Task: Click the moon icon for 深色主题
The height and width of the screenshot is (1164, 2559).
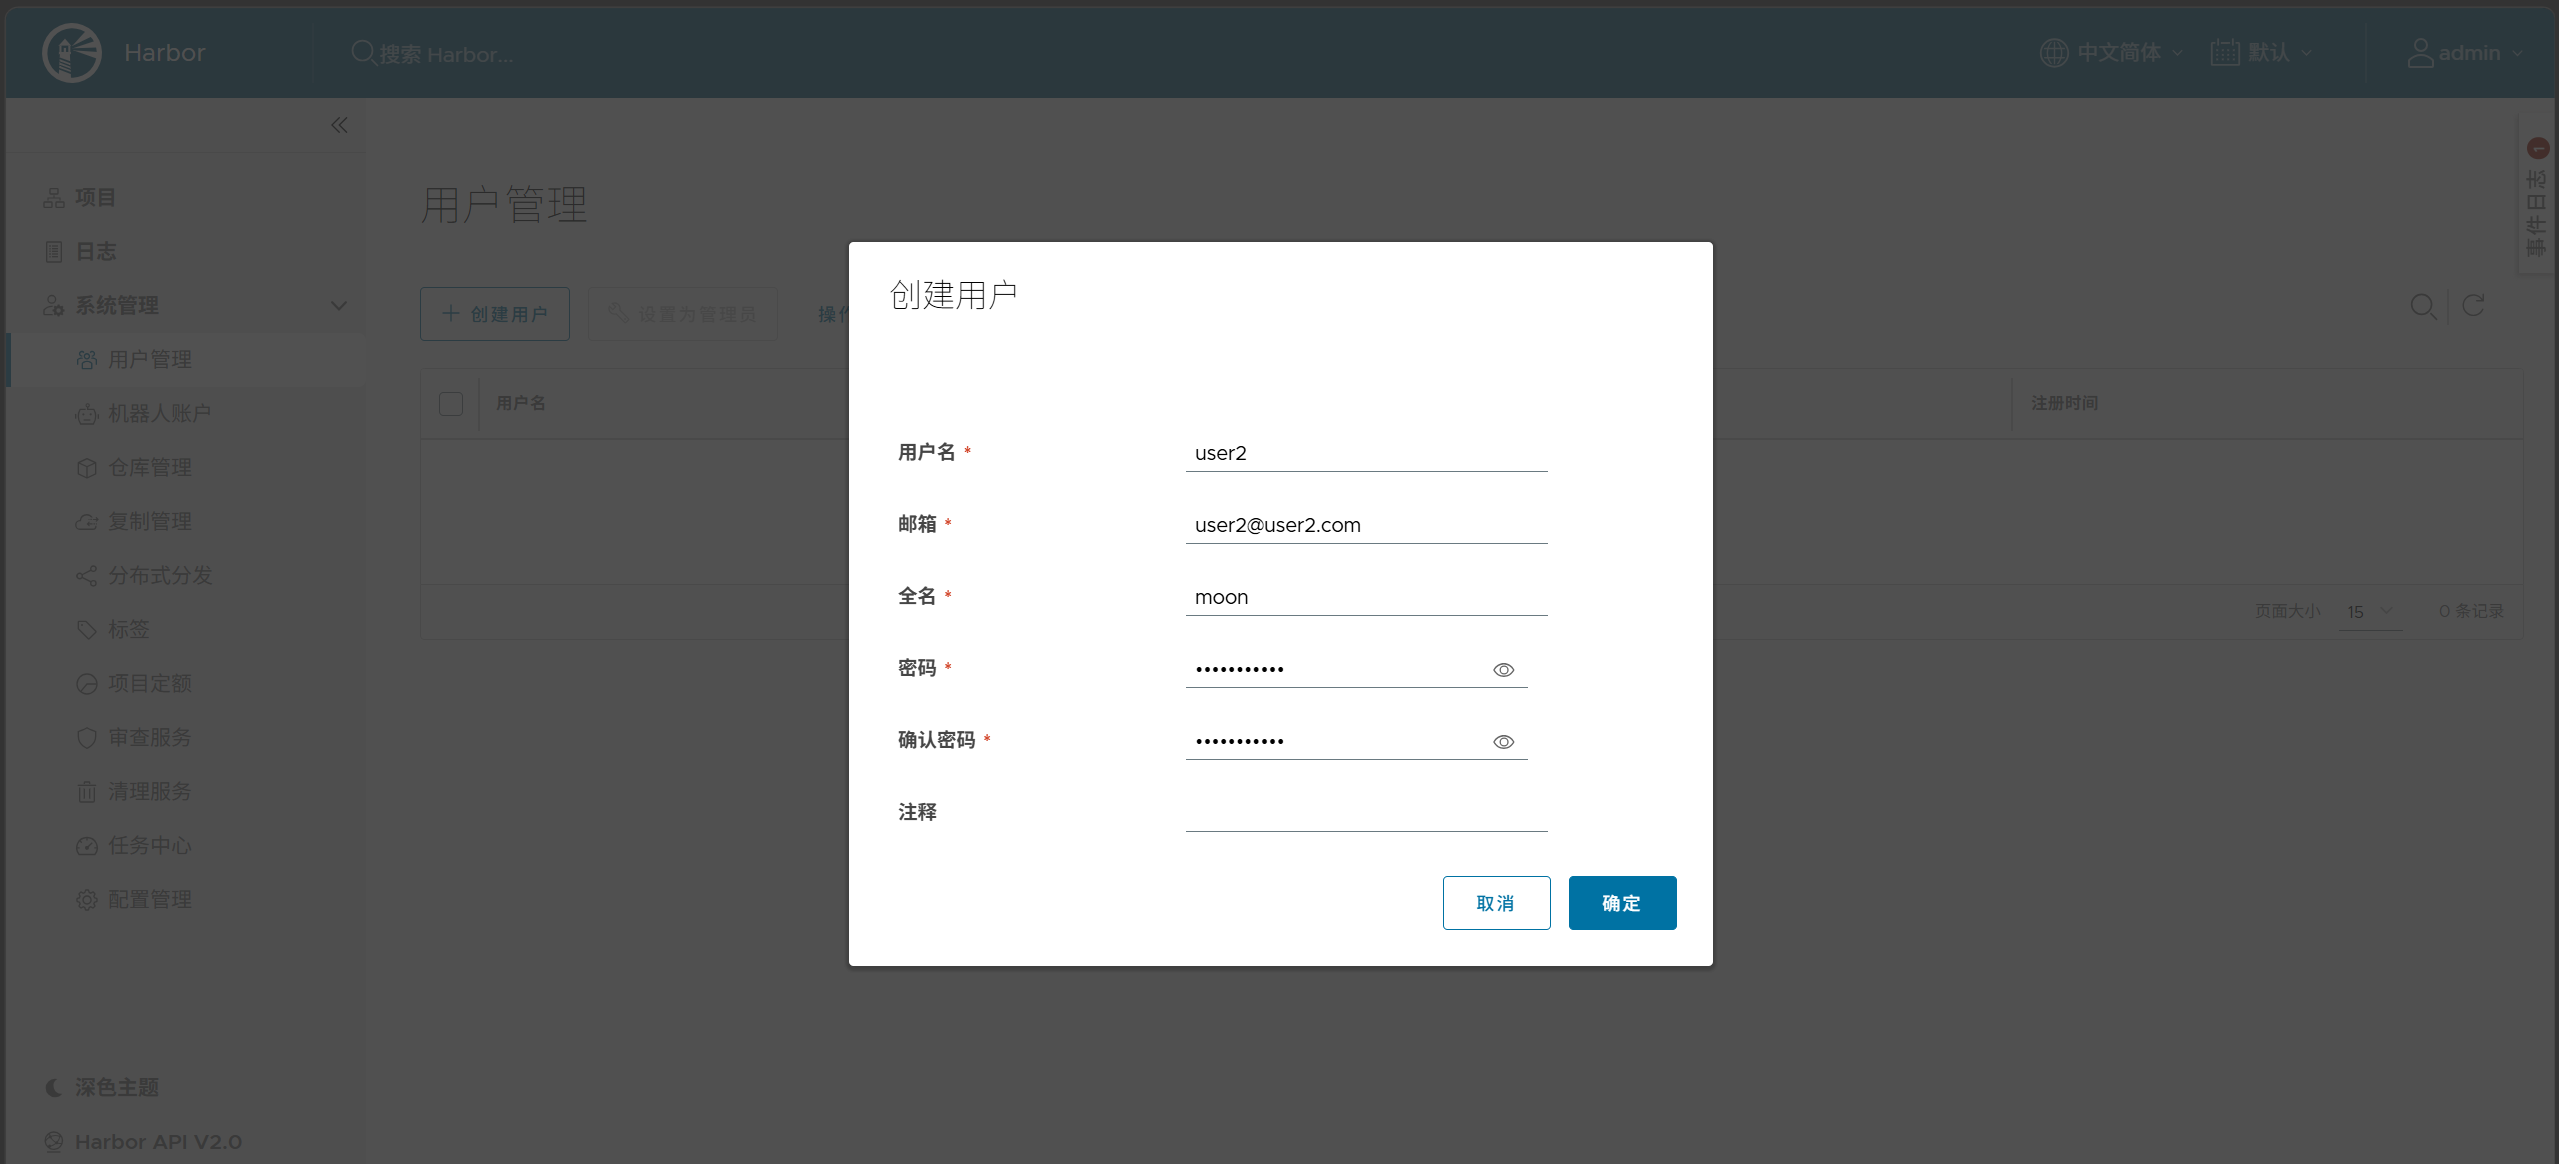Action: point(54,1087)
